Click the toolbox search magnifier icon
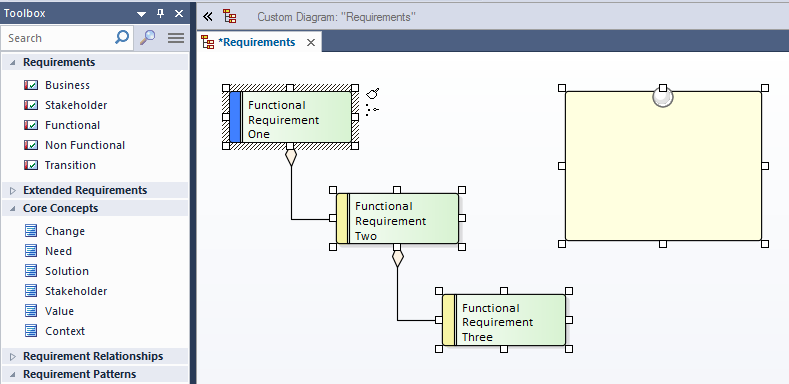This screenshot has height=384, width=789. pos(122,37)
